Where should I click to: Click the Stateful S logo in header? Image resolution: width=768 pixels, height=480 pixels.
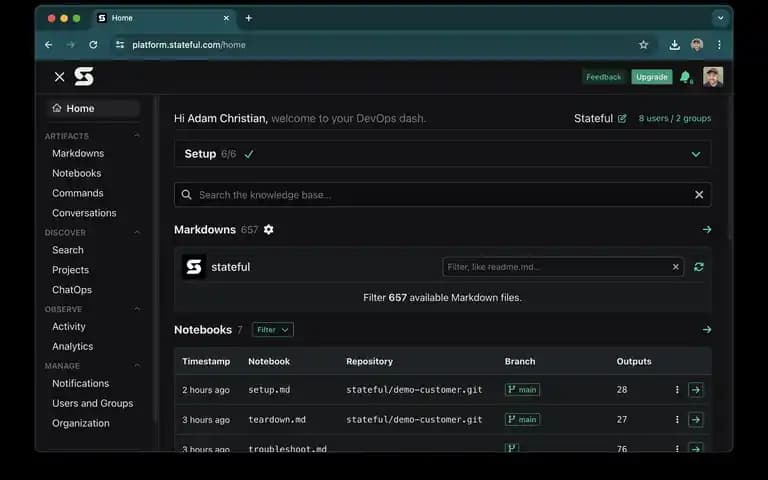(x=84, y=76)
